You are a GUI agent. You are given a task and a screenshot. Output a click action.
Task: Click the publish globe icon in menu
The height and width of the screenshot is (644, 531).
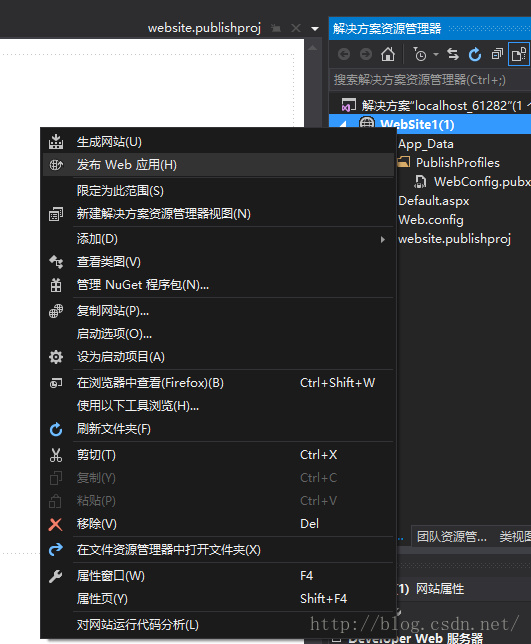(x=56, y=165)
